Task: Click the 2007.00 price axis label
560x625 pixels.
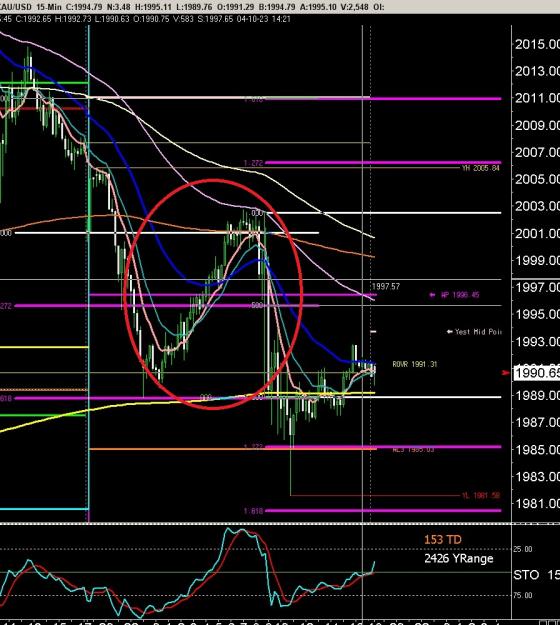Action: click(x=537, y=152)
